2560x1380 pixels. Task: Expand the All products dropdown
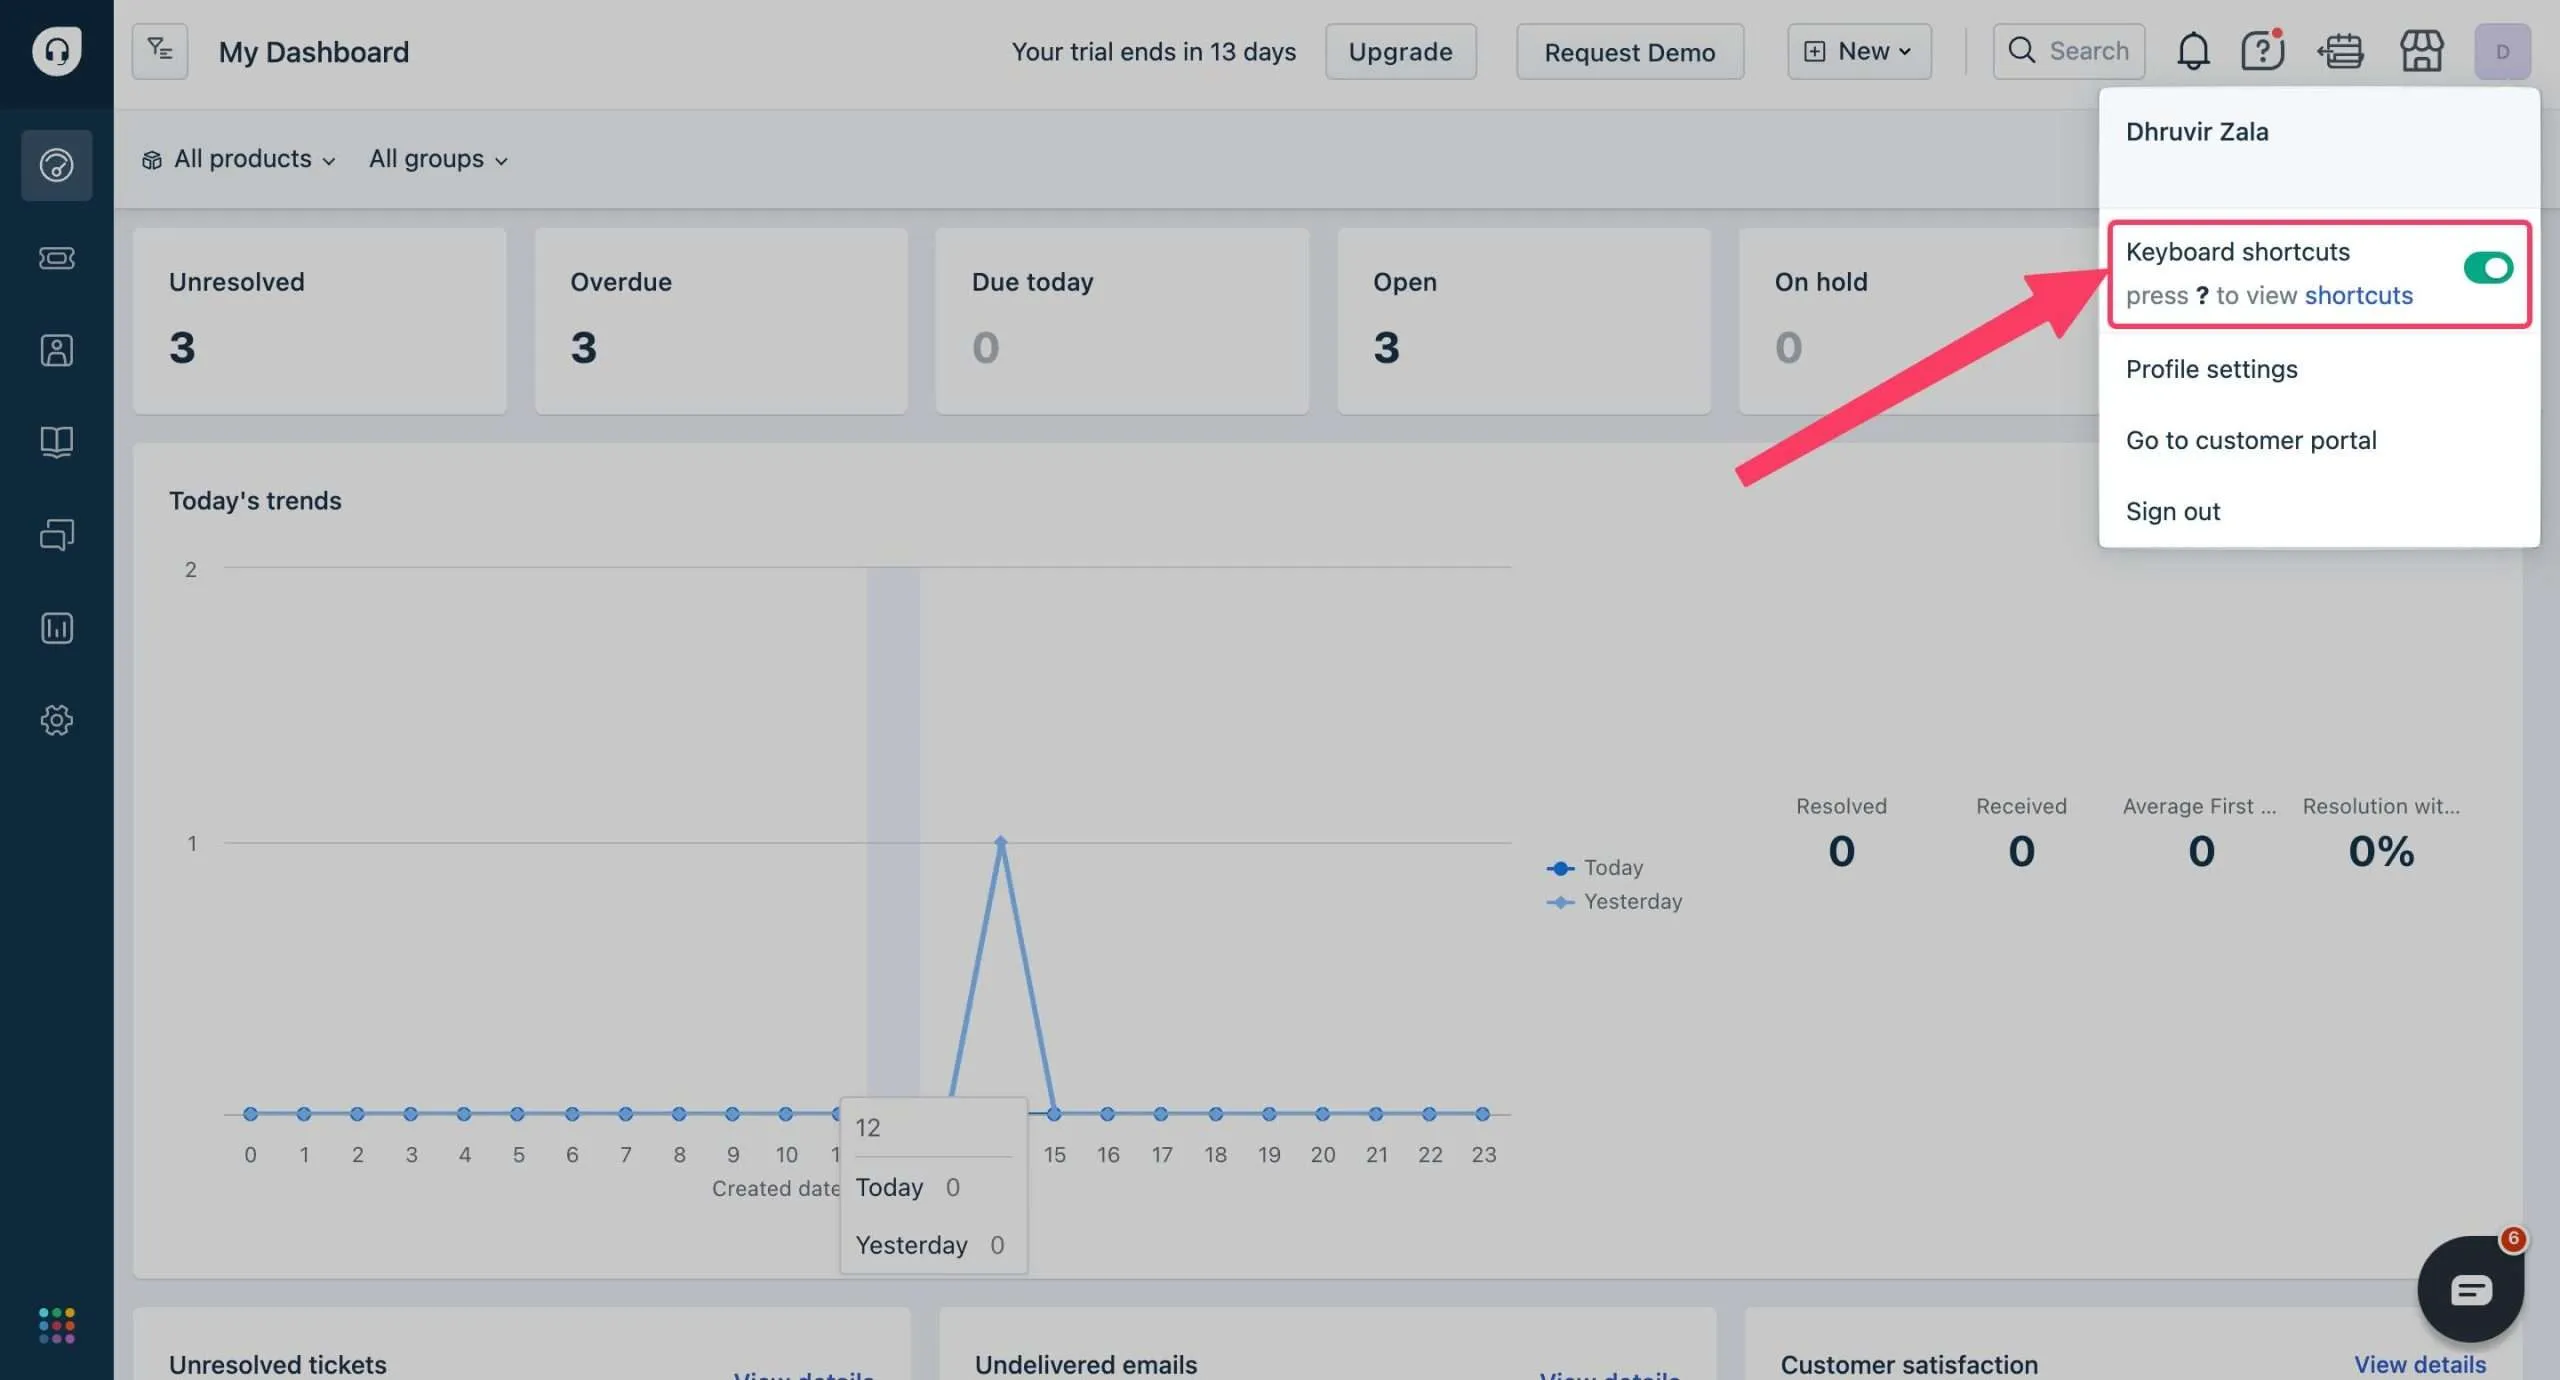pos(239,159)
